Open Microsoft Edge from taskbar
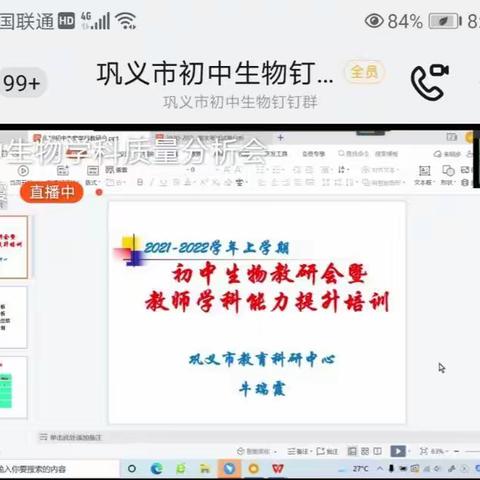Screen dimensions: 480x480 tap(156, 469)
